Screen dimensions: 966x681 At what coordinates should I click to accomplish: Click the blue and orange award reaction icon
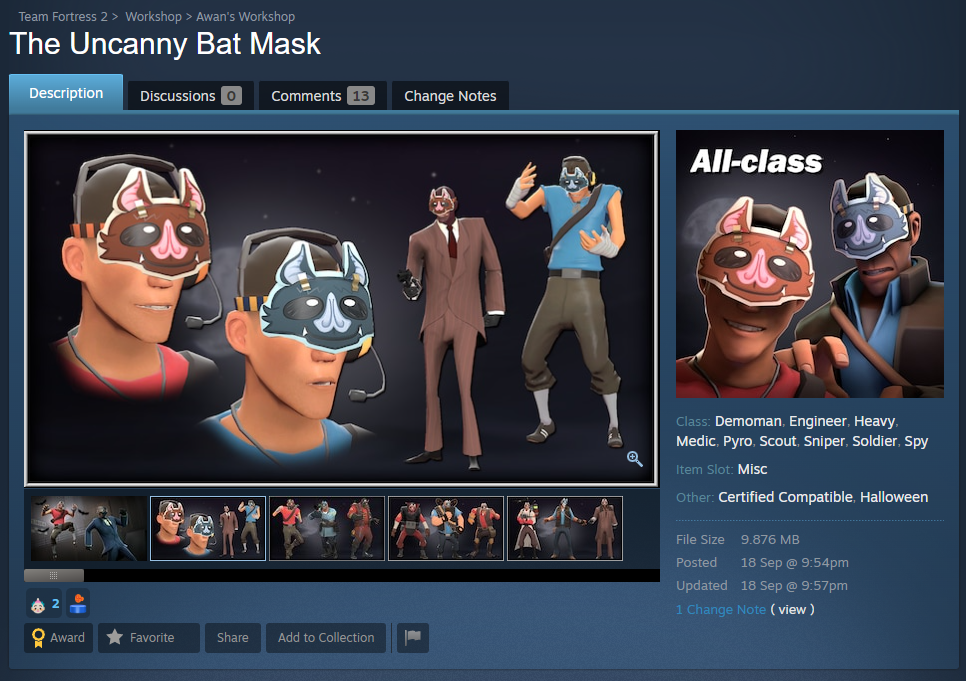(78, 603)
